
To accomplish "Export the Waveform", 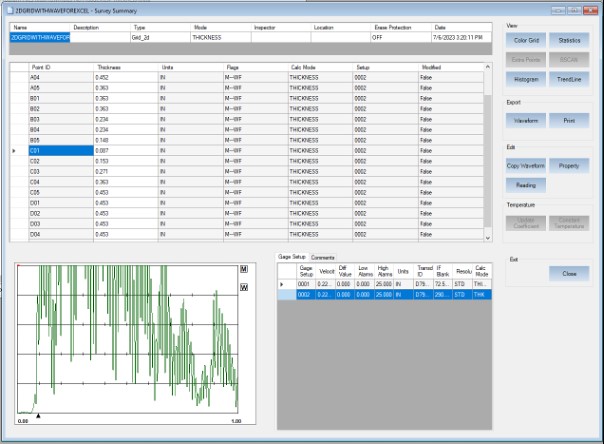I will [526, 119].
